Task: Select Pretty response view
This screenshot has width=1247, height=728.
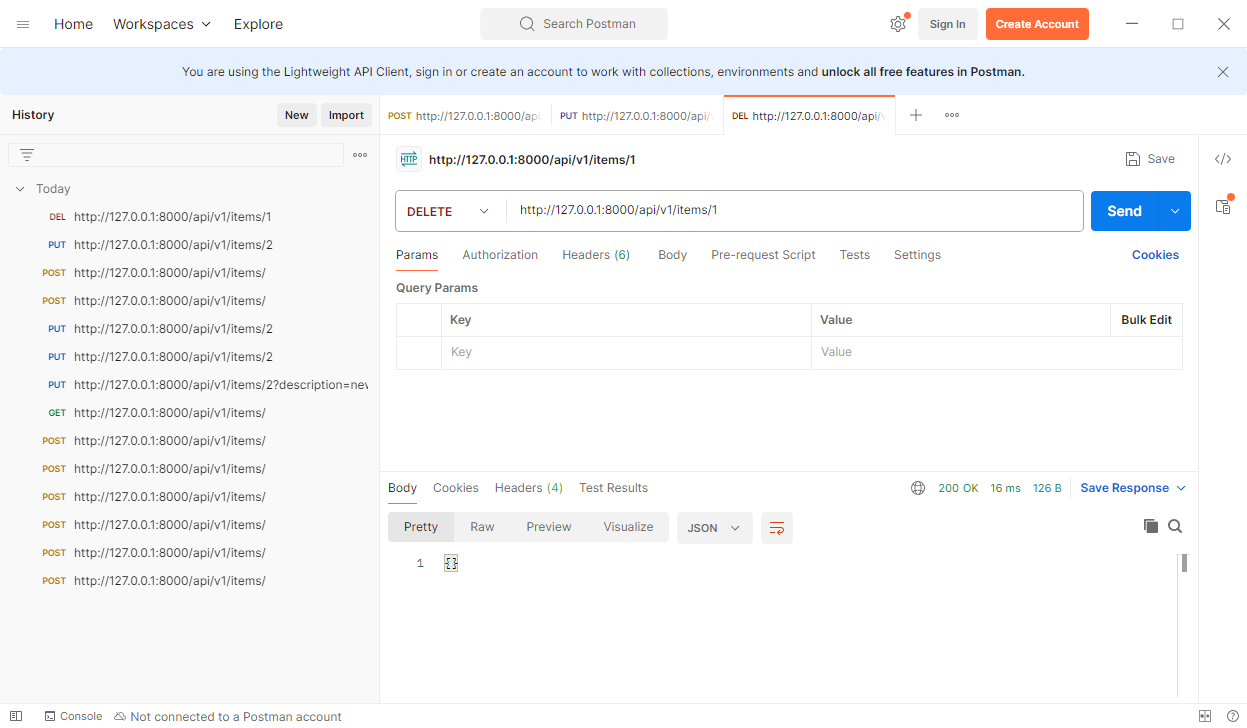Action: [x=421, y=527]
